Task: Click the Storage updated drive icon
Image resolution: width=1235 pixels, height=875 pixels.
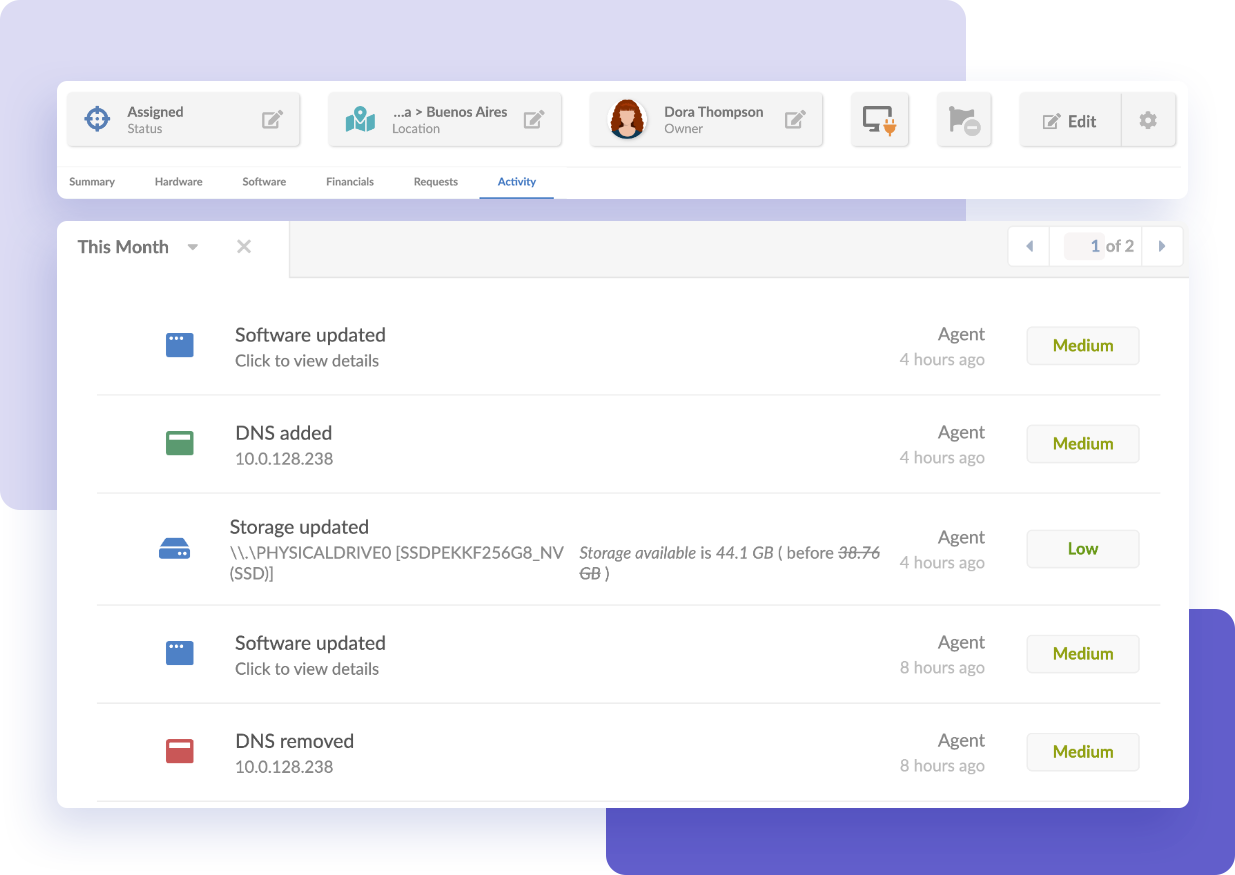Action: (x=175, y=548)
